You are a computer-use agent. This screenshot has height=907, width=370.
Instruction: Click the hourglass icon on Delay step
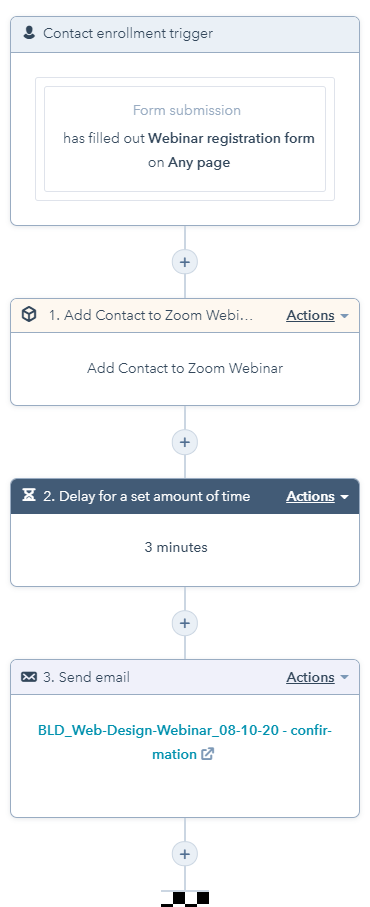pyautogui.click(x=29, y=496)
